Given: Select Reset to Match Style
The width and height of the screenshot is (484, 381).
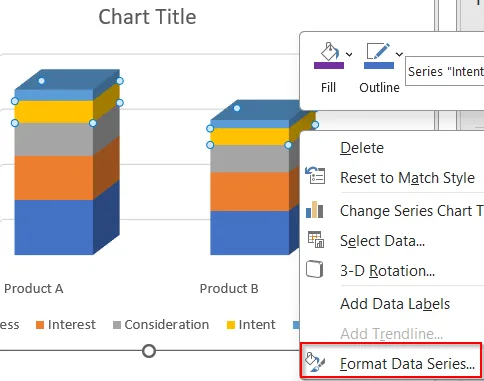Looking at the screenshot, I should [407, 178].
